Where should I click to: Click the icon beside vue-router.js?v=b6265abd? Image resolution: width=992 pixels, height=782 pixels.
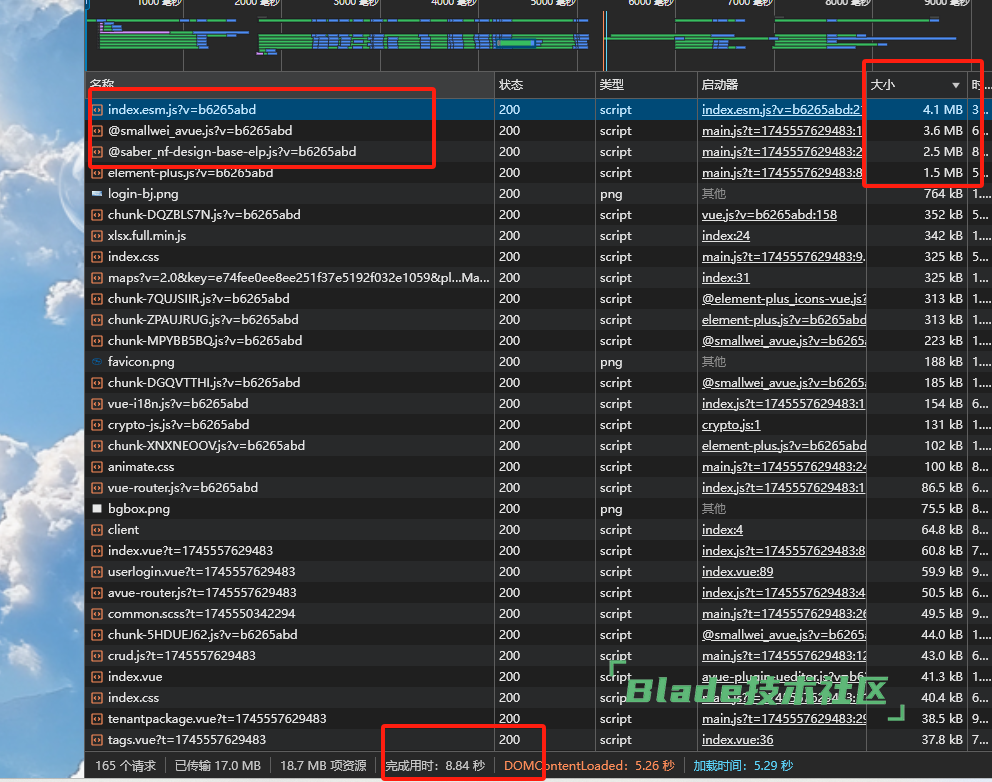97,488
